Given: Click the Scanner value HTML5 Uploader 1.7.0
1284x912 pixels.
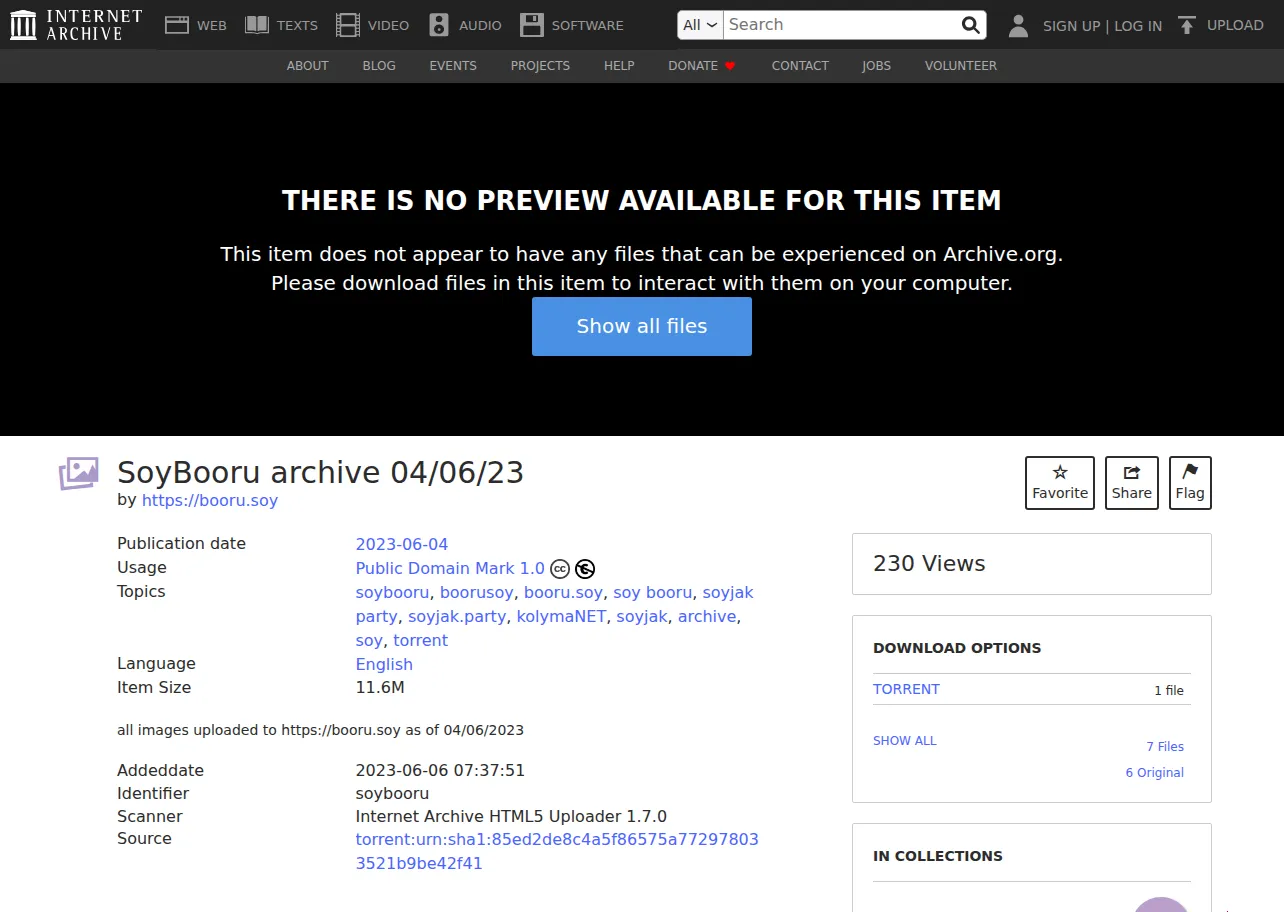Looking at the screenshot, I should [x=511, y=817].
